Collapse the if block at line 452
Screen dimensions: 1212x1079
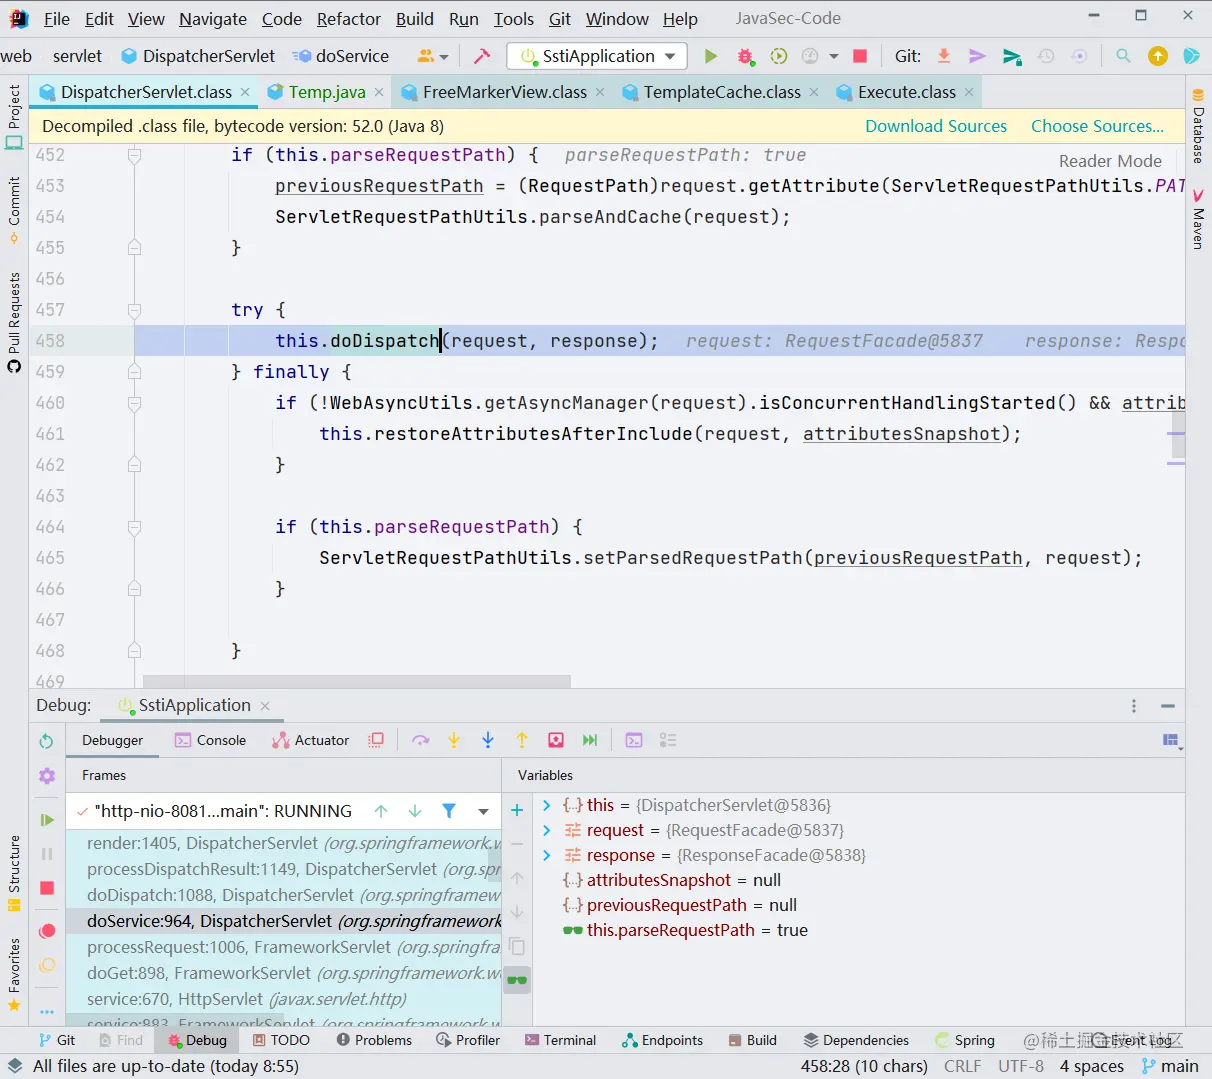[x=134, y=155]
